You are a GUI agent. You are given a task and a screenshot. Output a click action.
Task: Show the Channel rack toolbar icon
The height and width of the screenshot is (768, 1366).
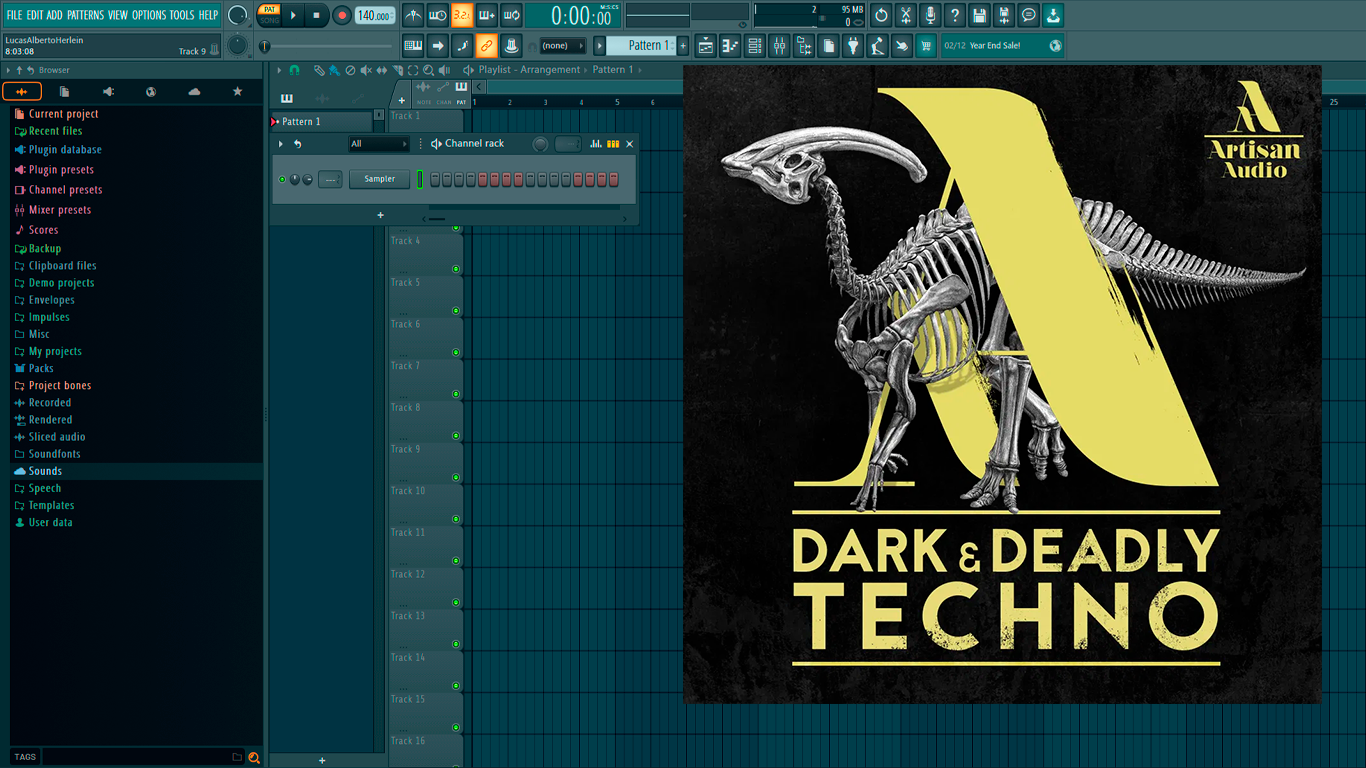(x=755, y=46)
